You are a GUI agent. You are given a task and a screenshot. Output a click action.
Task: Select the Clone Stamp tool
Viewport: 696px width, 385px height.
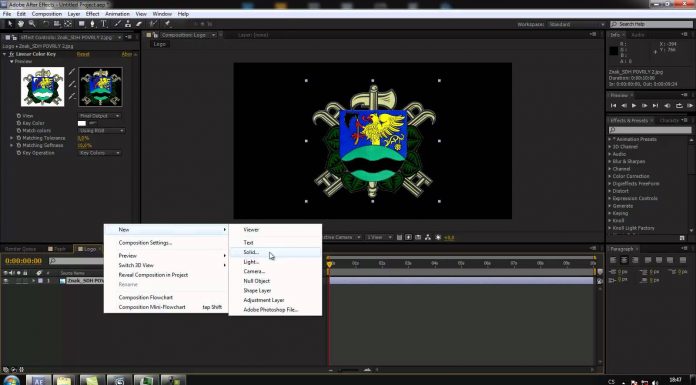pyautogui.click(x=128, y=24)
